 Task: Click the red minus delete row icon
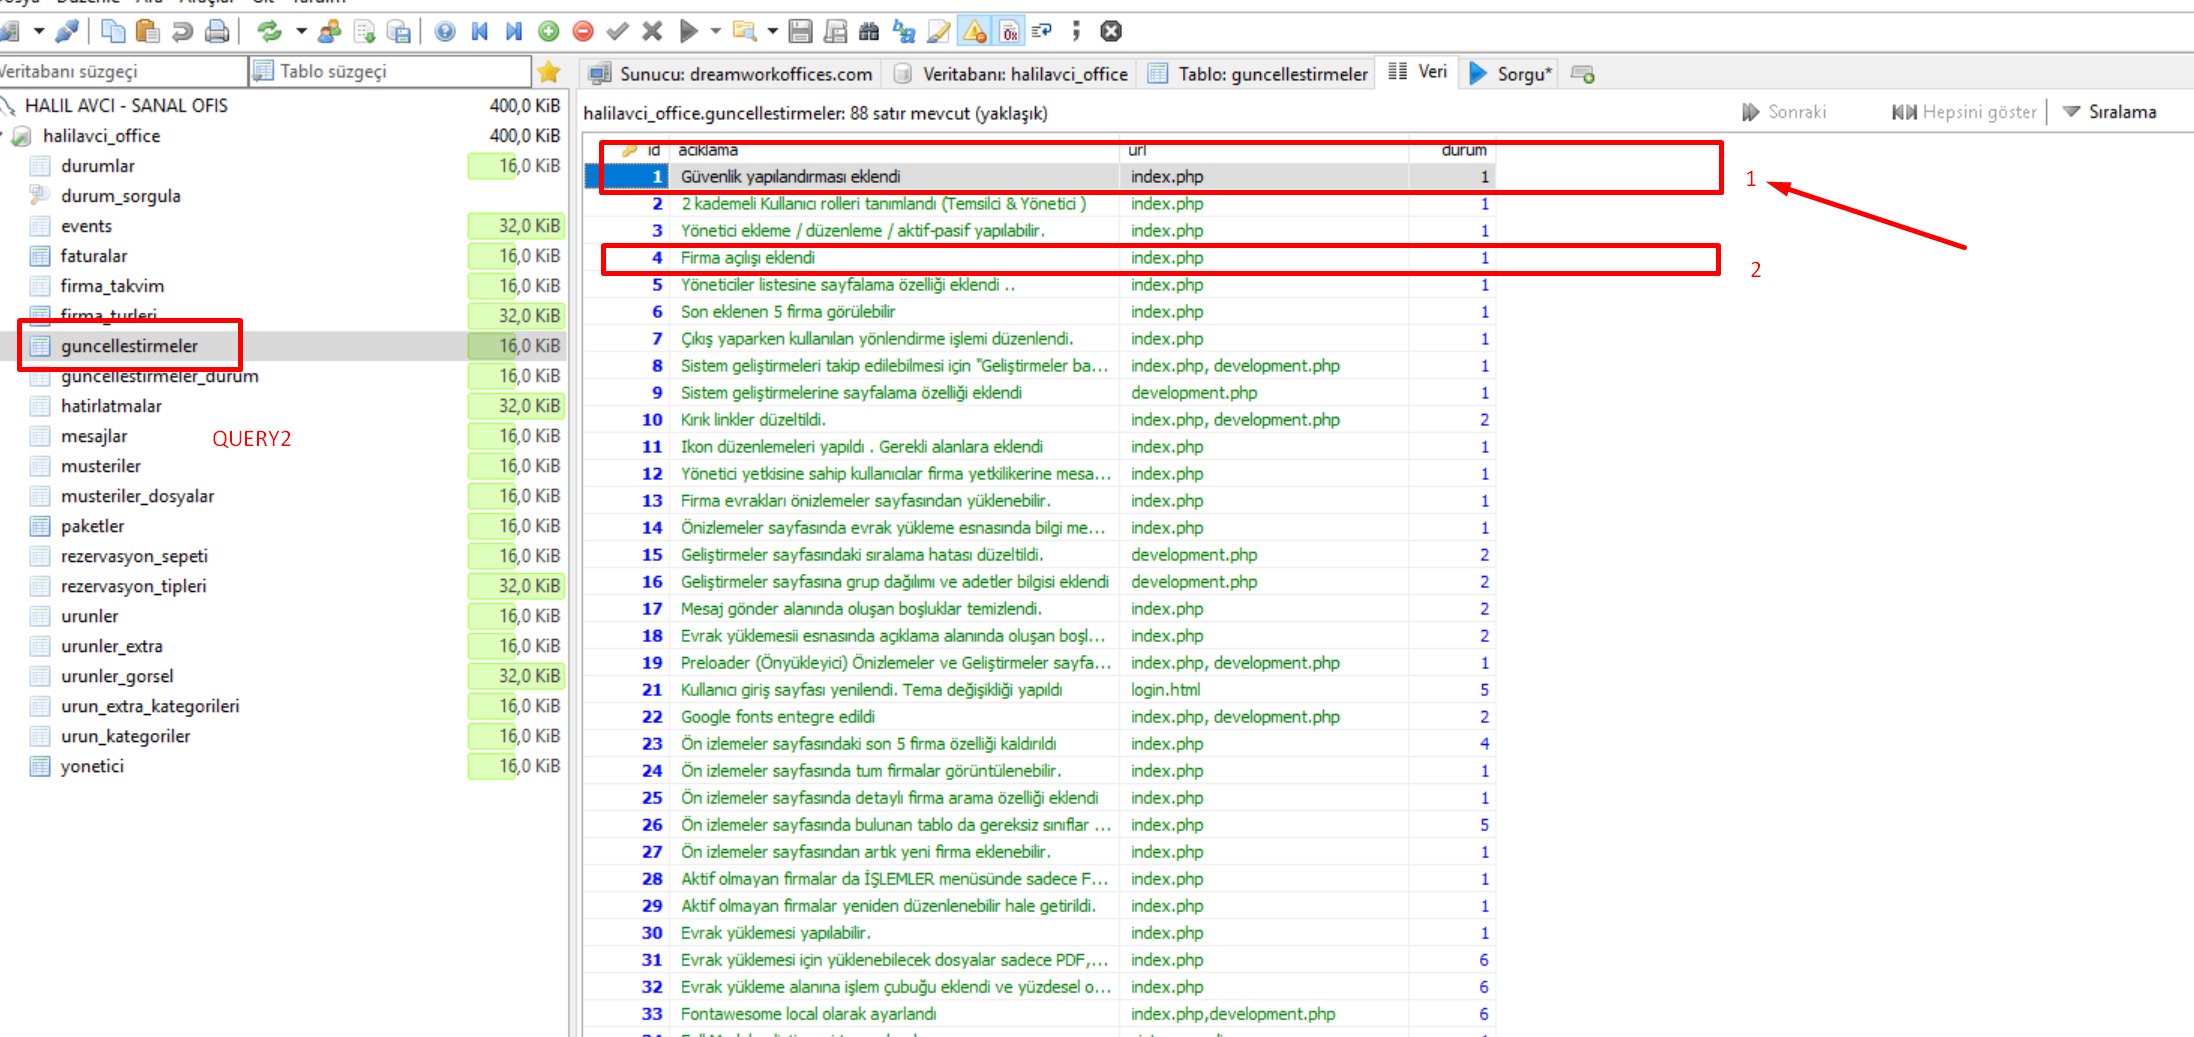[583, 31]
